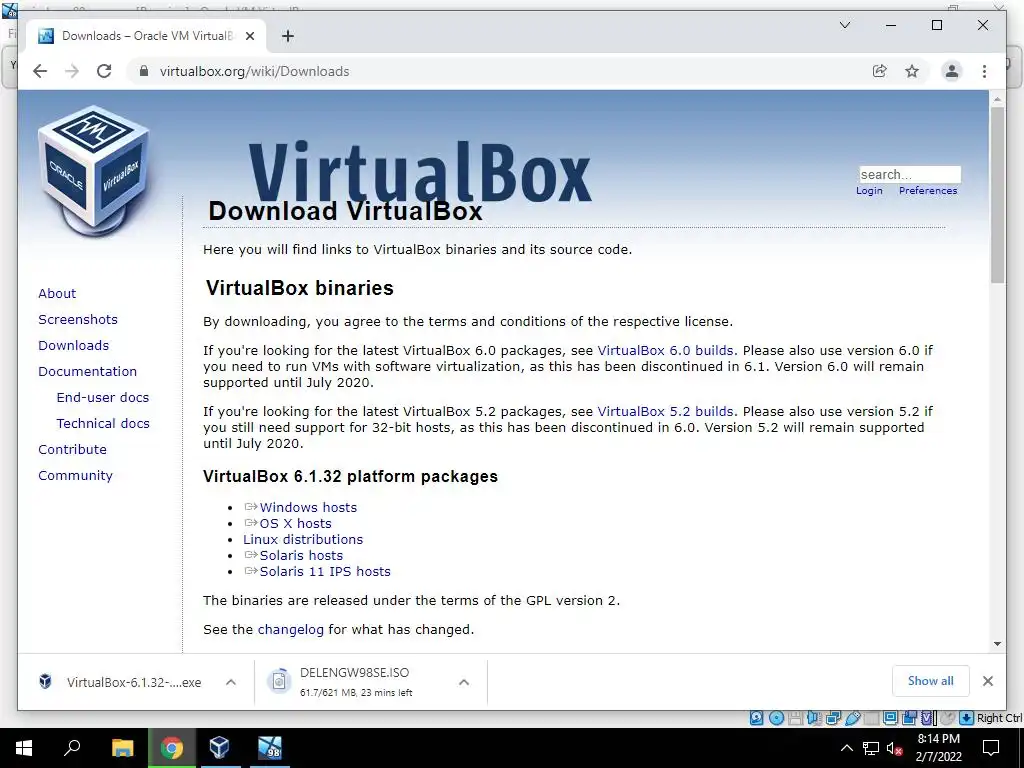Viewport: 1024px width, 768px height.
Task: Click the browser Back arrow
Action: point(40,71)
